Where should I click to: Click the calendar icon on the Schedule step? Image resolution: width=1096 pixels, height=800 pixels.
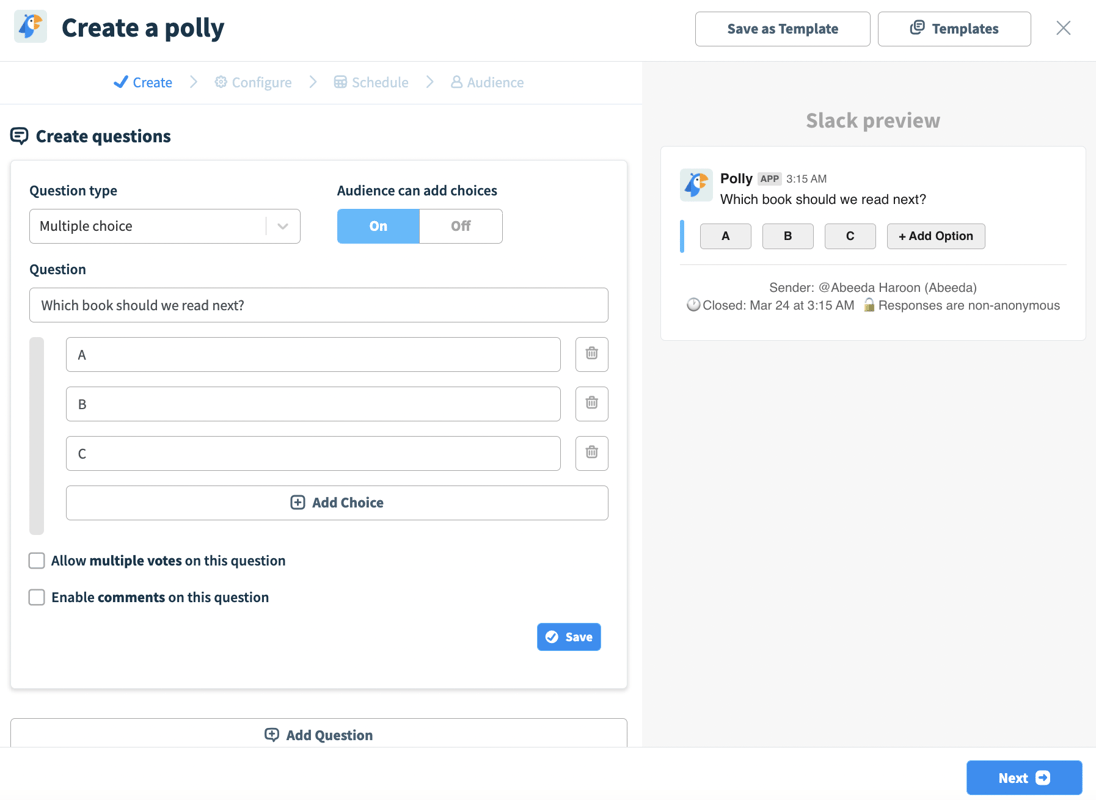(341, 82)
